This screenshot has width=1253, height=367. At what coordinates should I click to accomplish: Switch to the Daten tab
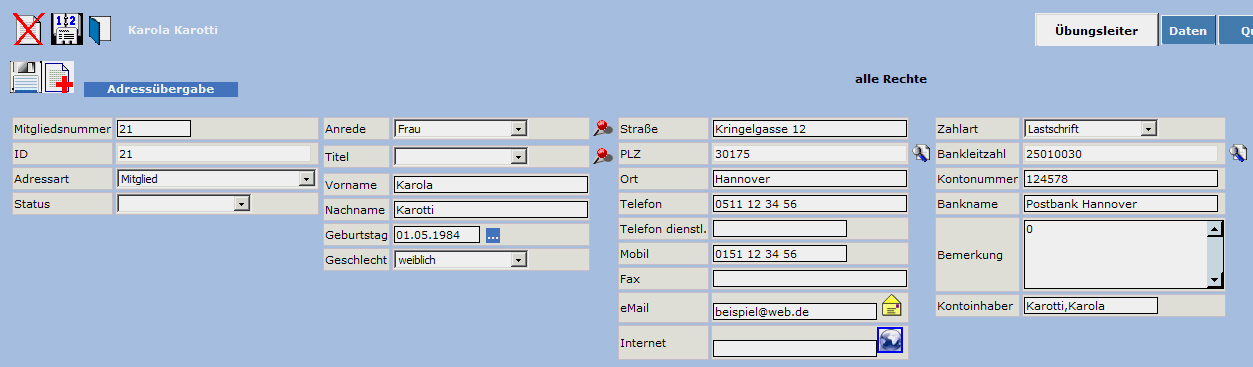(1188, 31)
